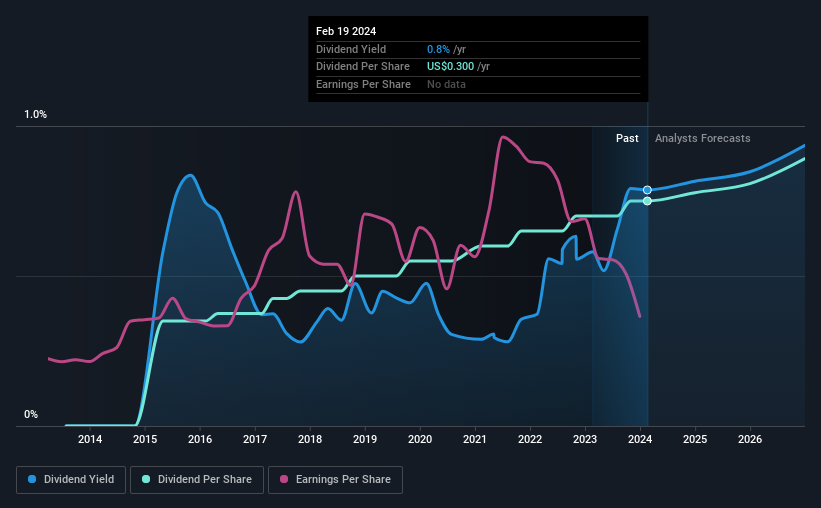Click the 'No data' earnings value
This screenshot has width=821, height=508.
[x=446, y=84]
